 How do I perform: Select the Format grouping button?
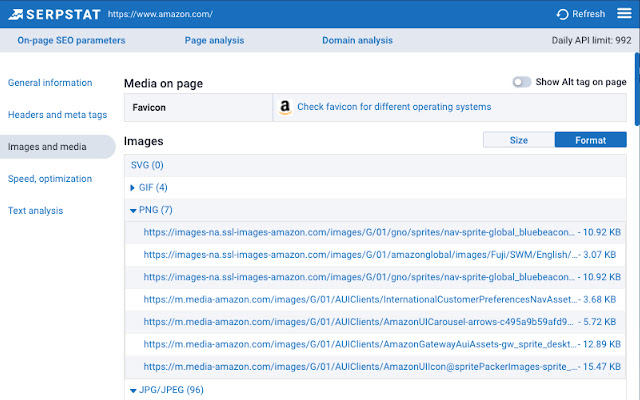[x=590, y=141]
